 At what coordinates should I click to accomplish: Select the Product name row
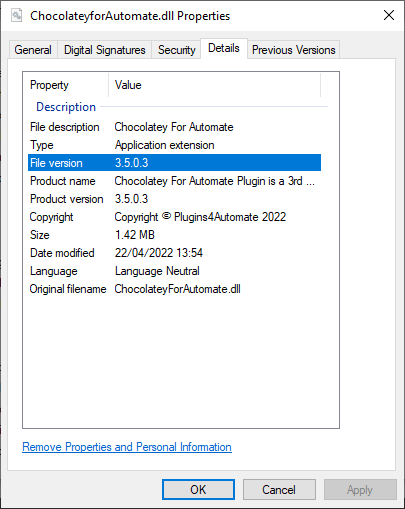tap(174, 181)
